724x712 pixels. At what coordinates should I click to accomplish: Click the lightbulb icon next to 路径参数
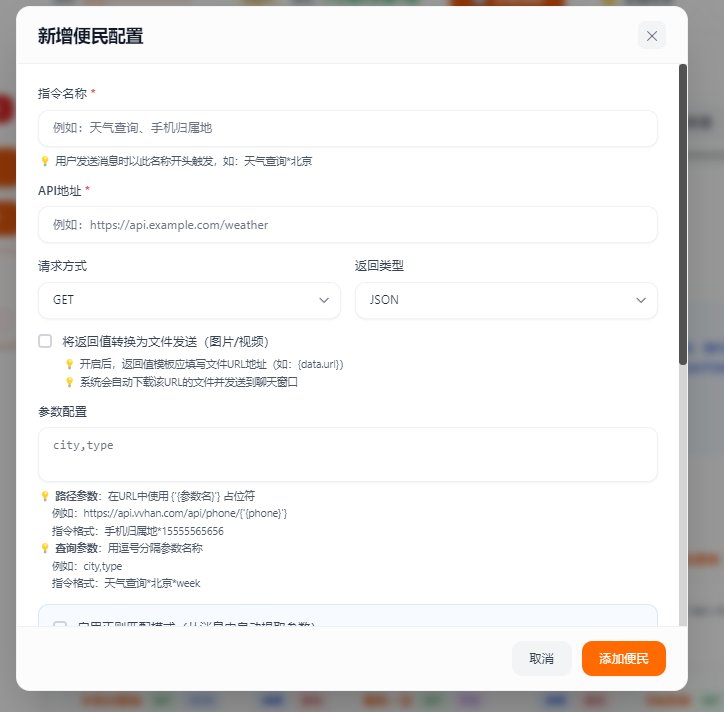point(45,496)
